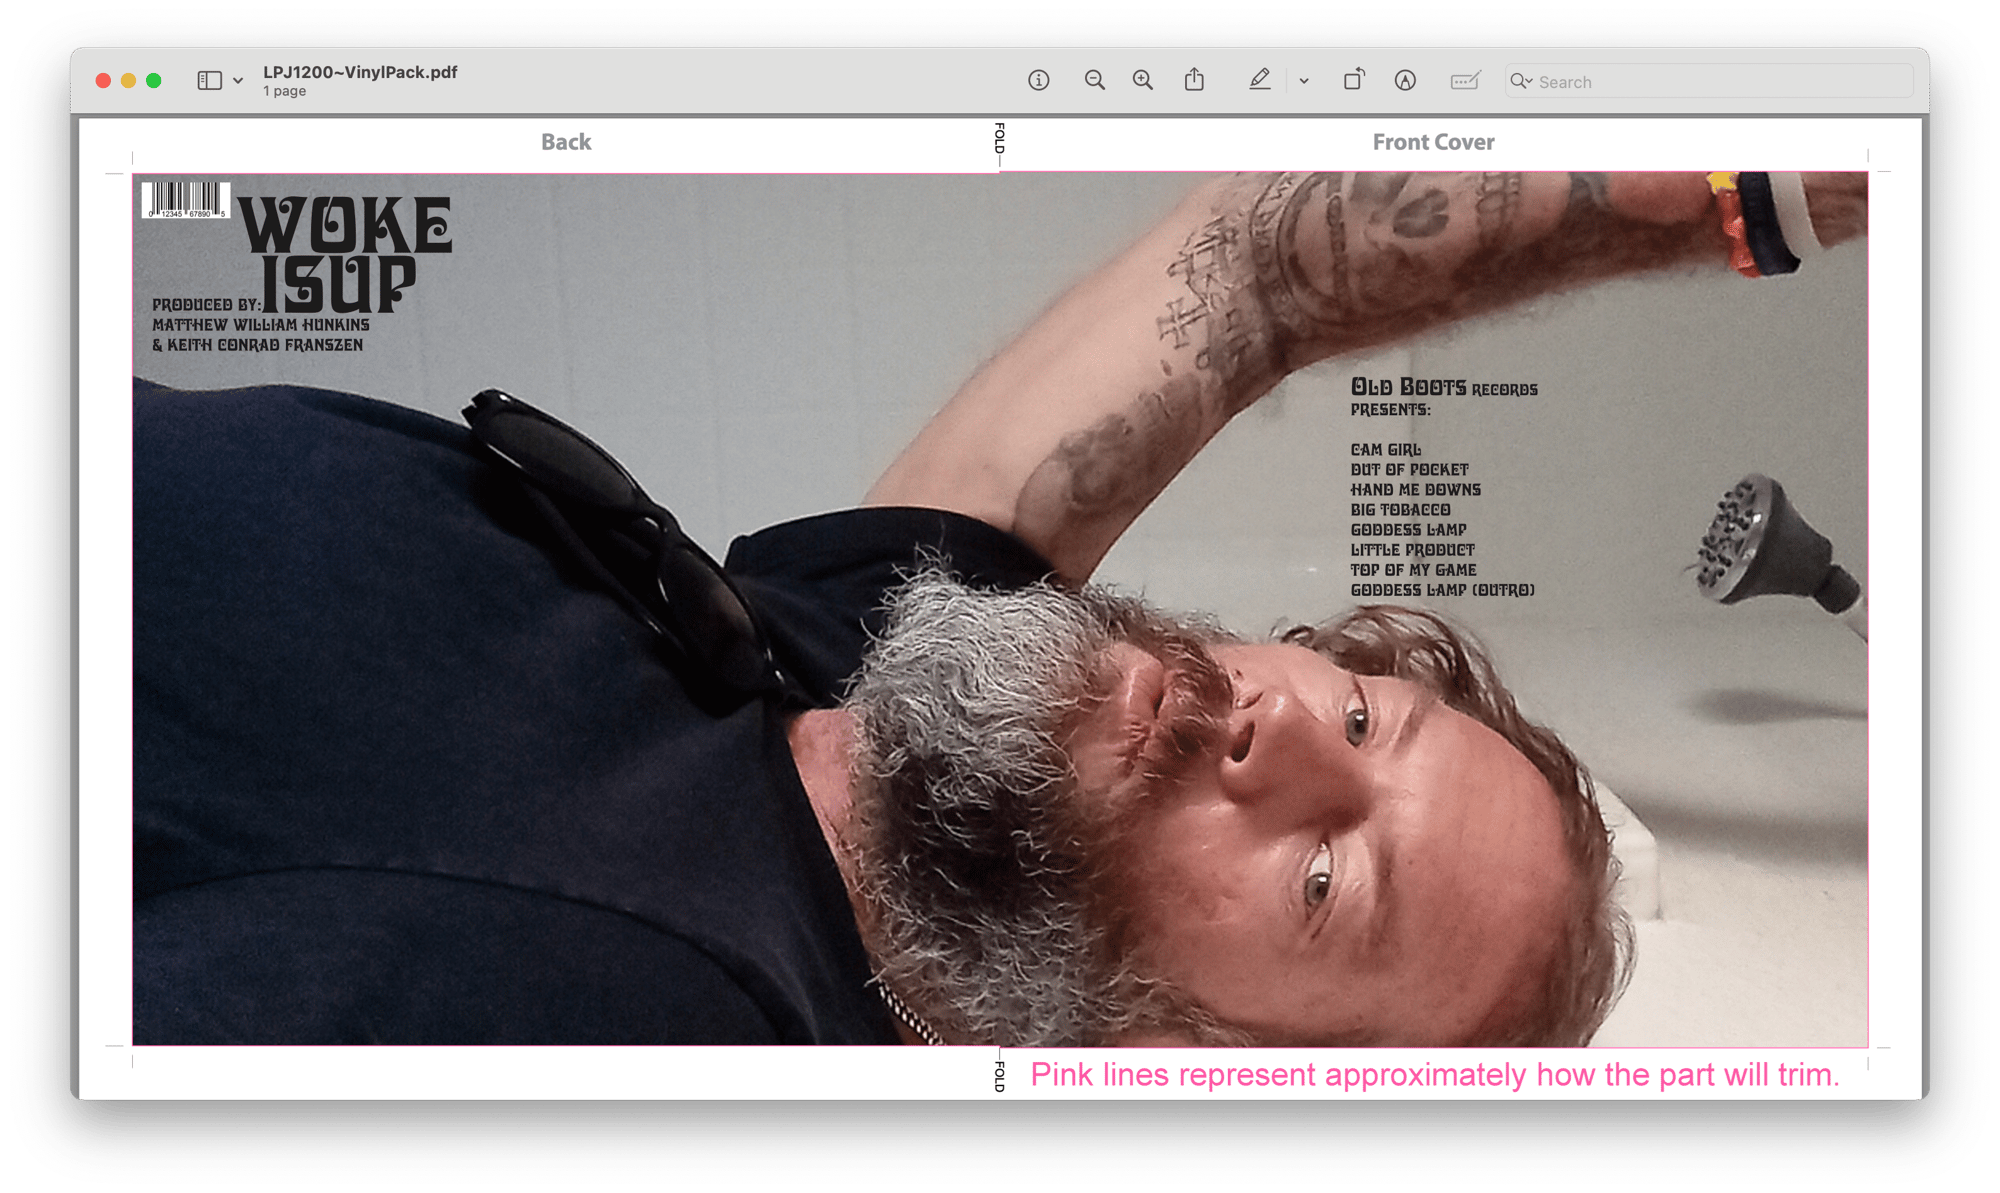Rotate the page left
The height and width of the screenshot is (1193, 2000).
point(1353,80)
